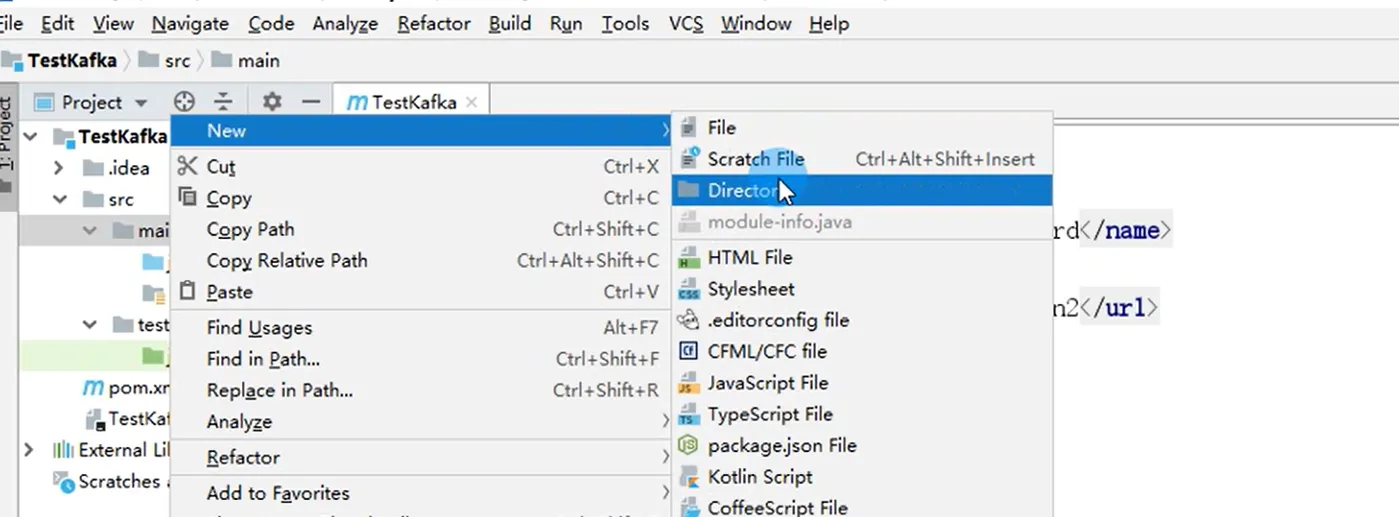This screenshot has height=517, width=1400.
Task: Collapse the src folder
Action: pyautogui.click(x=59, y=199)
